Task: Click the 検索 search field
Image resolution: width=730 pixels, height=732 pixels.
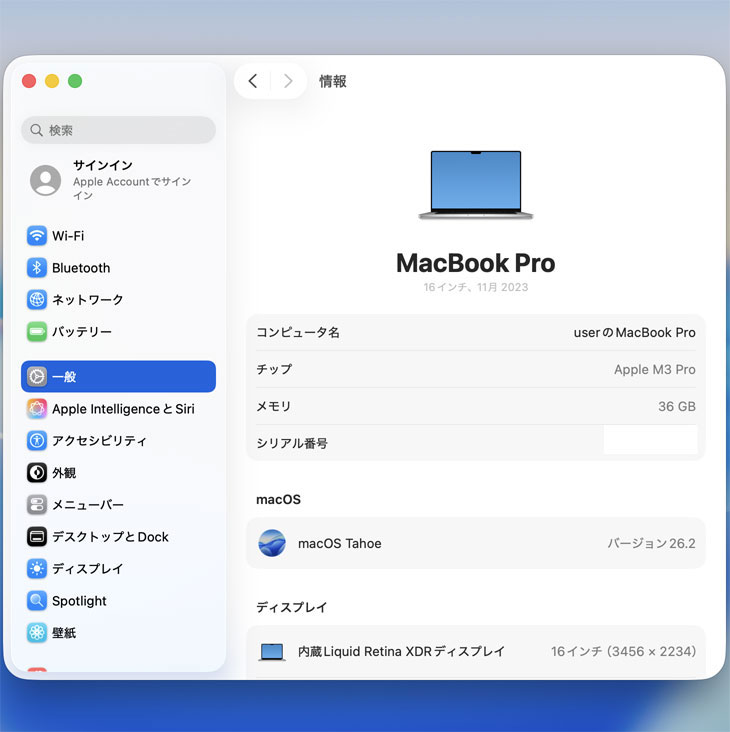Action: point(118,130)
